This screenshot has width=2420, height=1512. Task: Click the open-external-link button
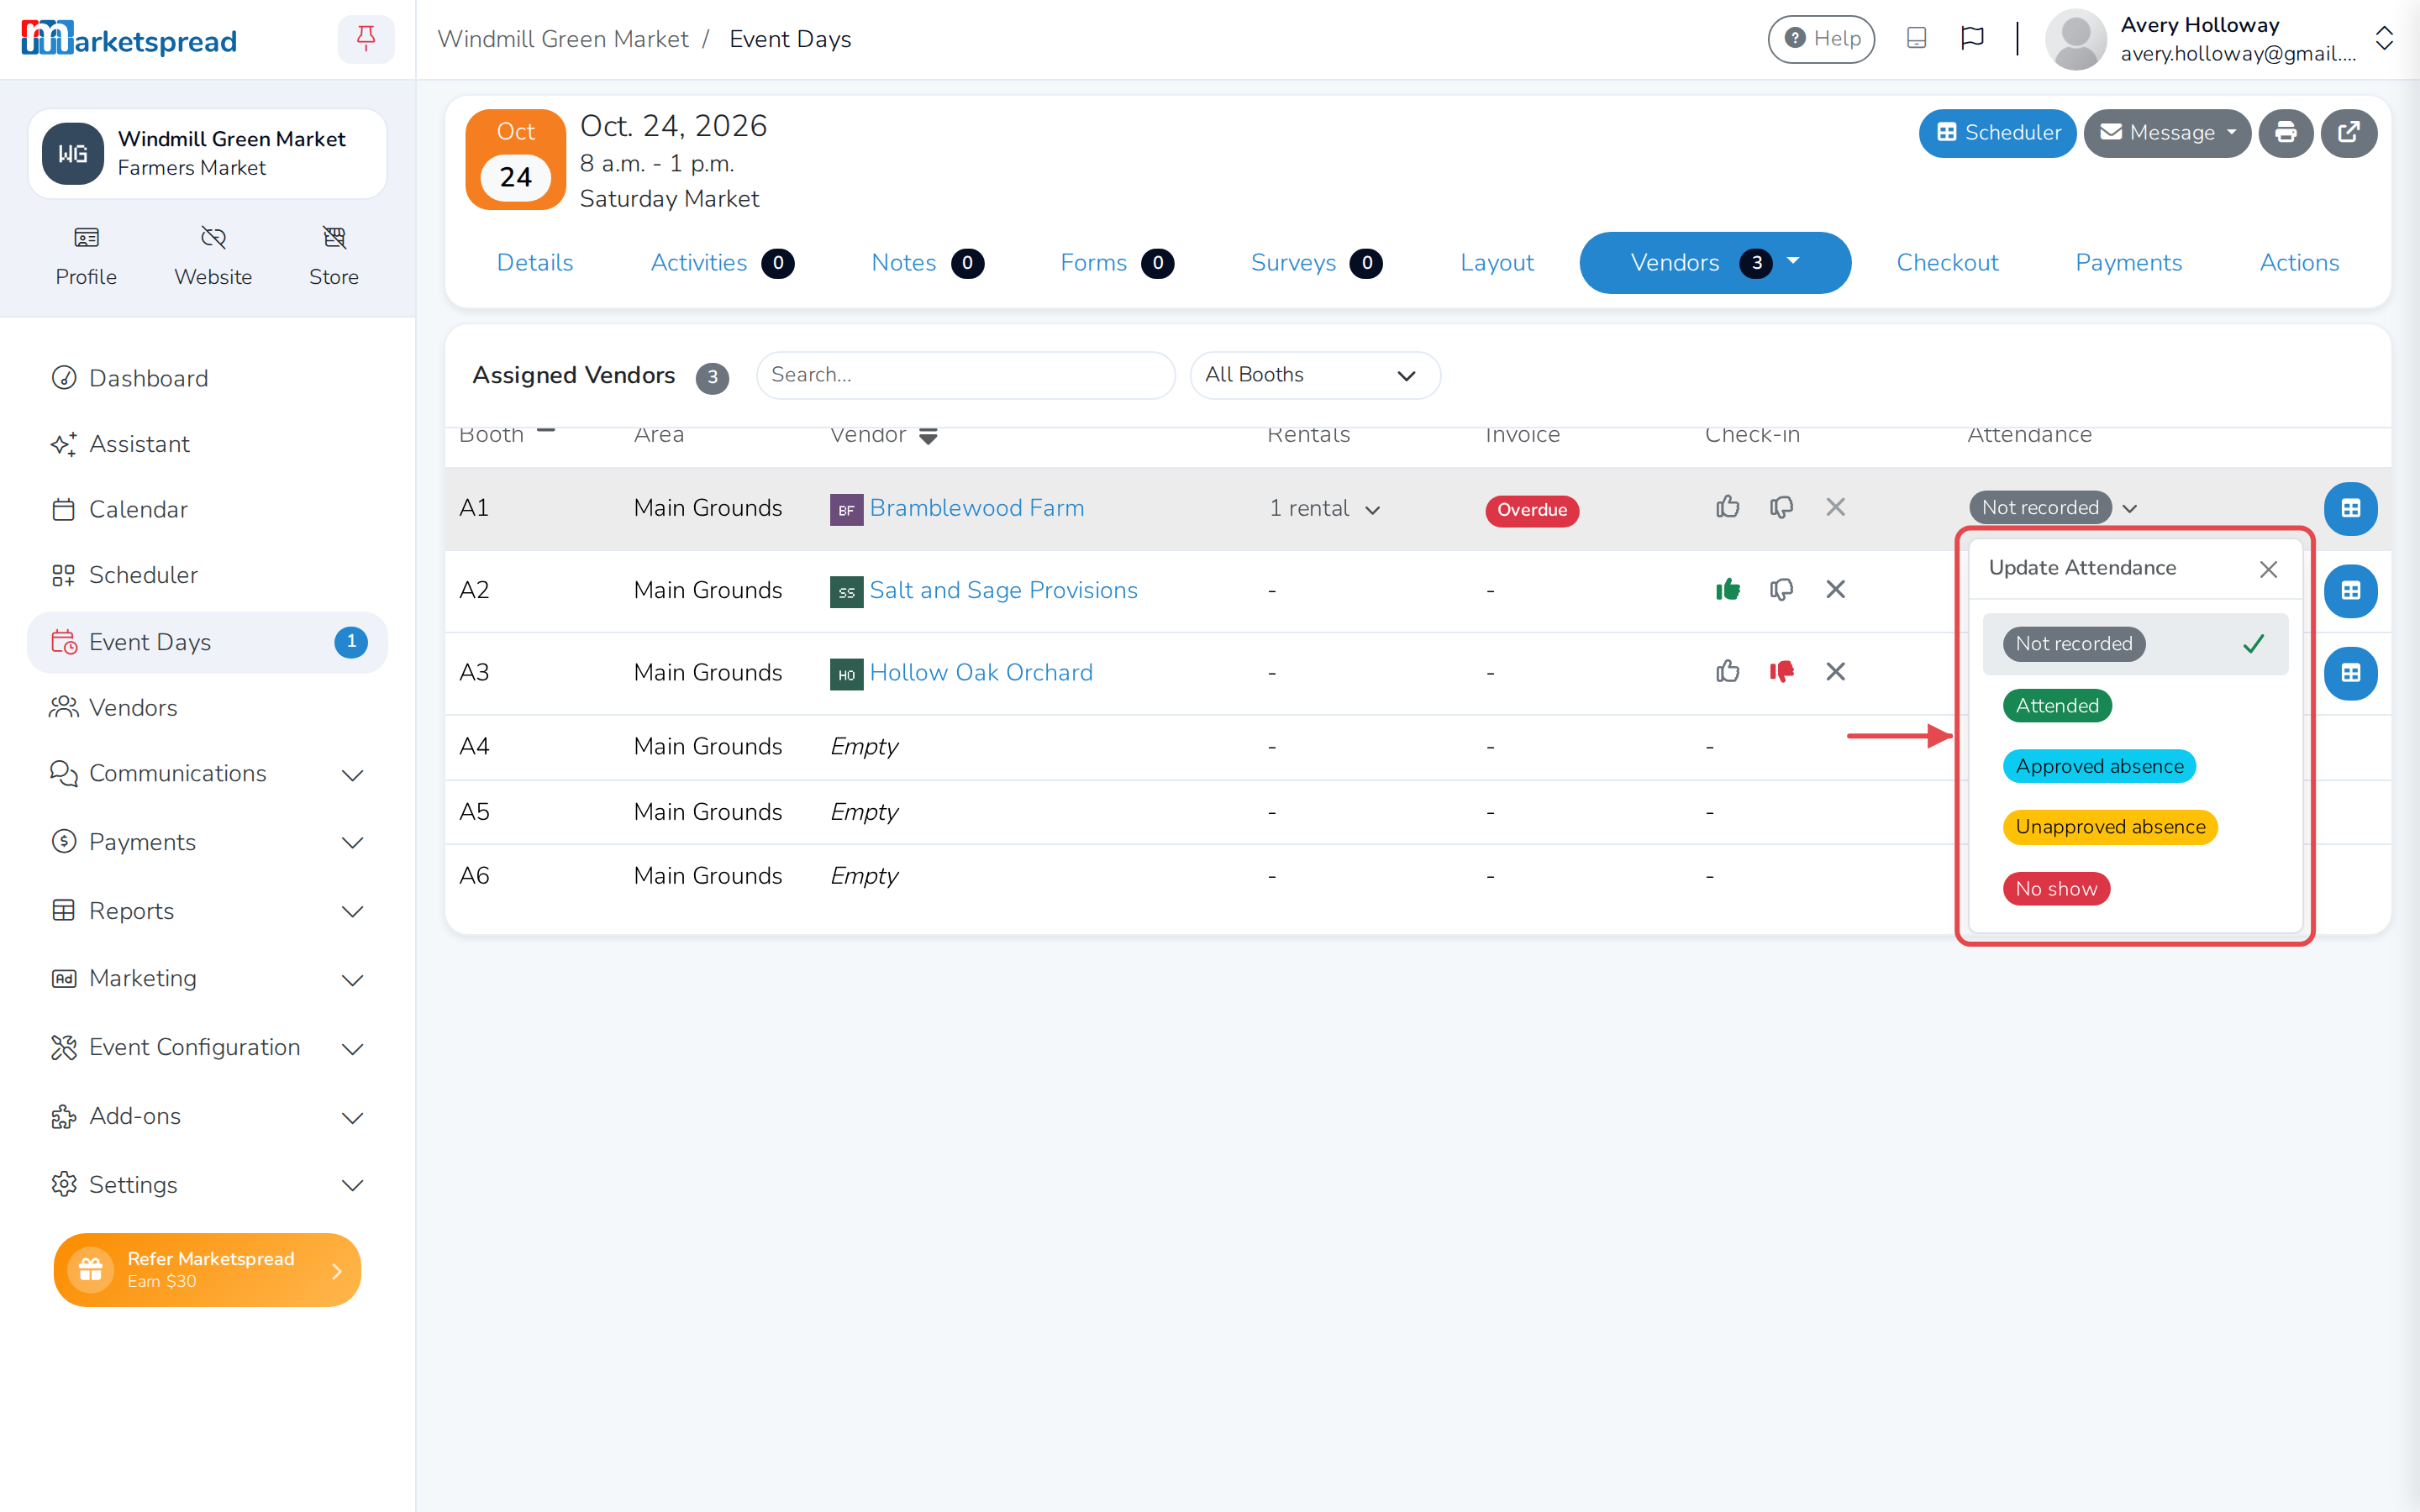pos(2349,133)
